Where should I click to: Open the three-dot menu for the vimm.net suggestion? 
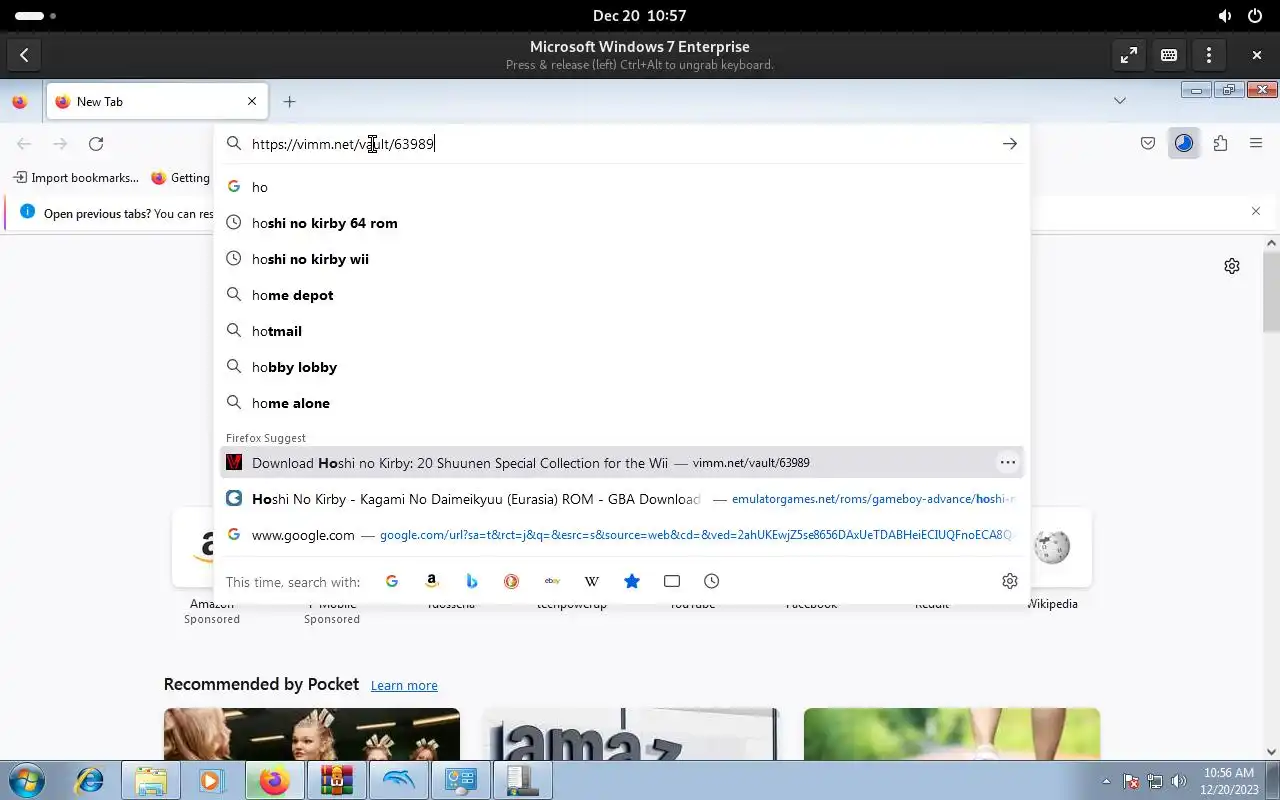coord(1008,462)
